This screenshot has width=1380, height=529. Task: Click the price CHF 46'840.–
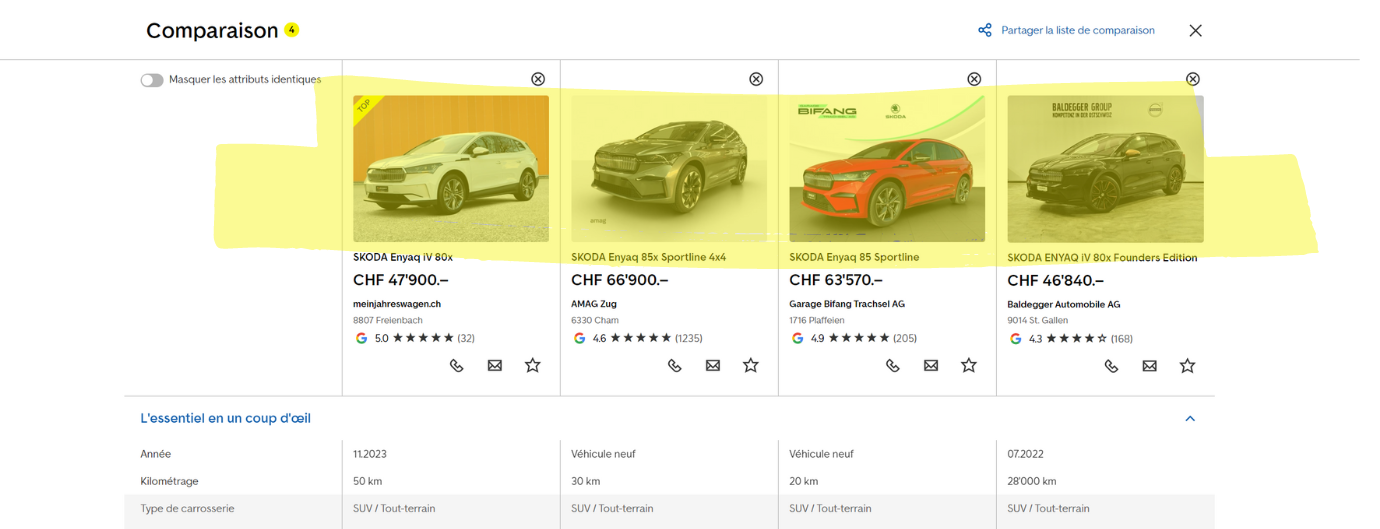point(1056,280)
